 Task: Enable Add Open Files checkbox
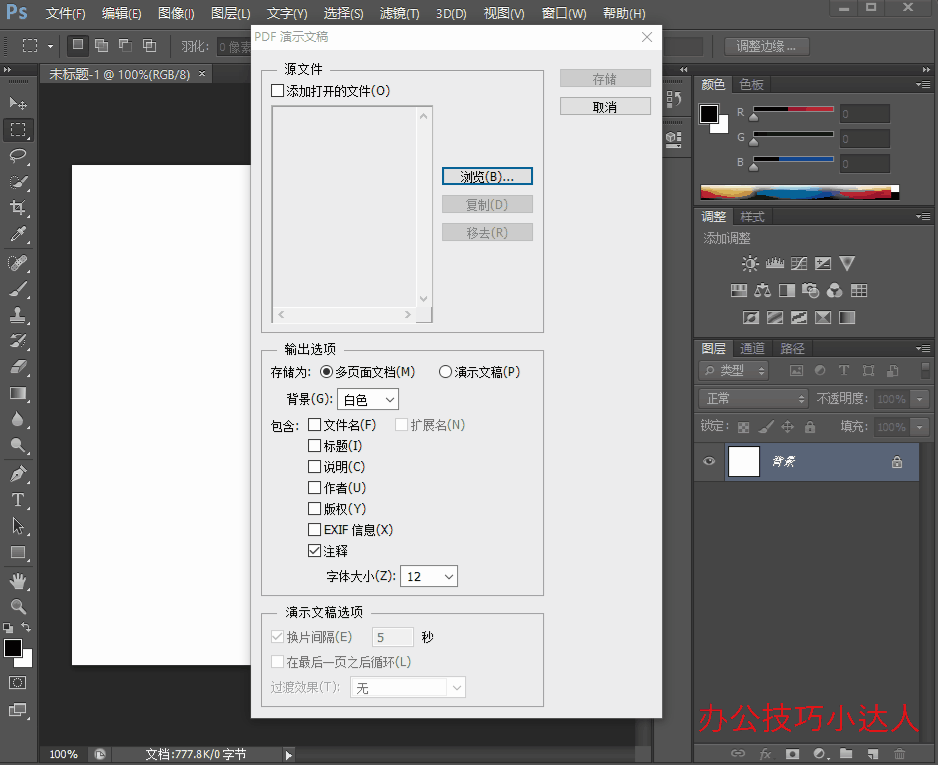pyautogui.click(x=278, y=91)
